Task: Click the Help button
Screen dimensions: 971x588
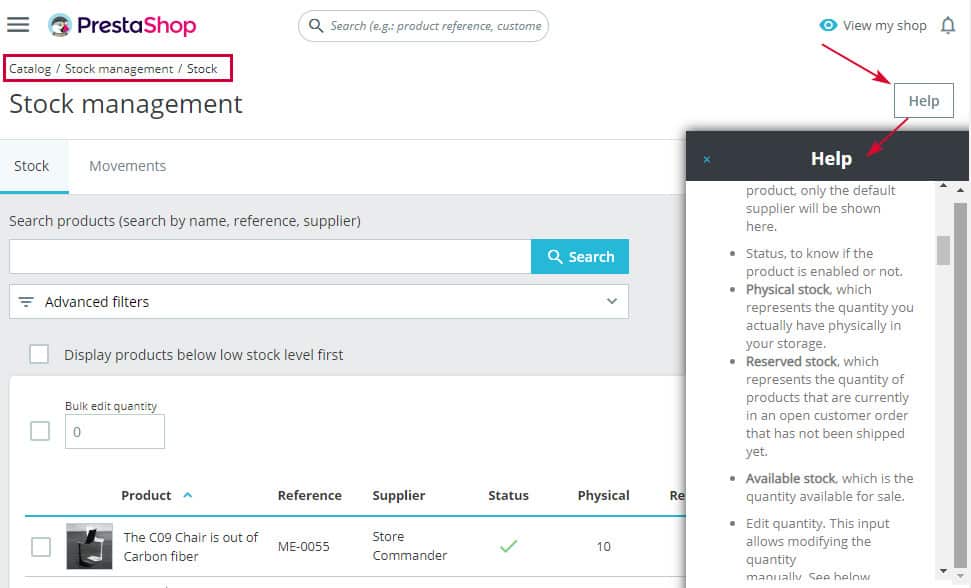Action: pos(923,101)
